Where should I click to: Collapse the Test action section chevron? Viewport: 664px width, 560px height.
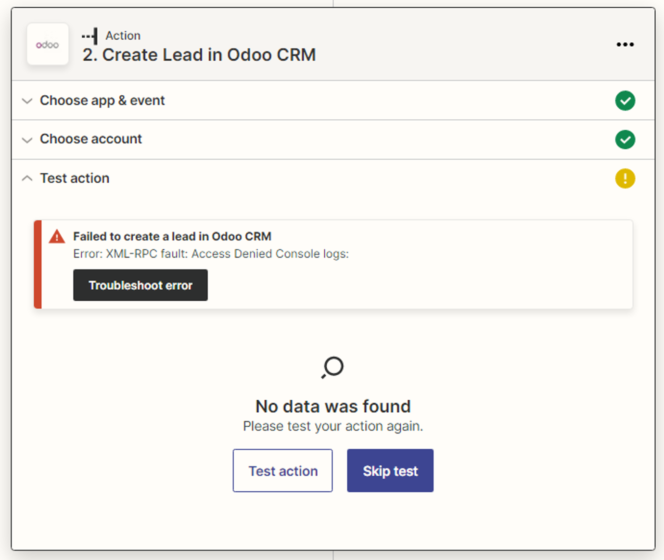pos(27,178)
